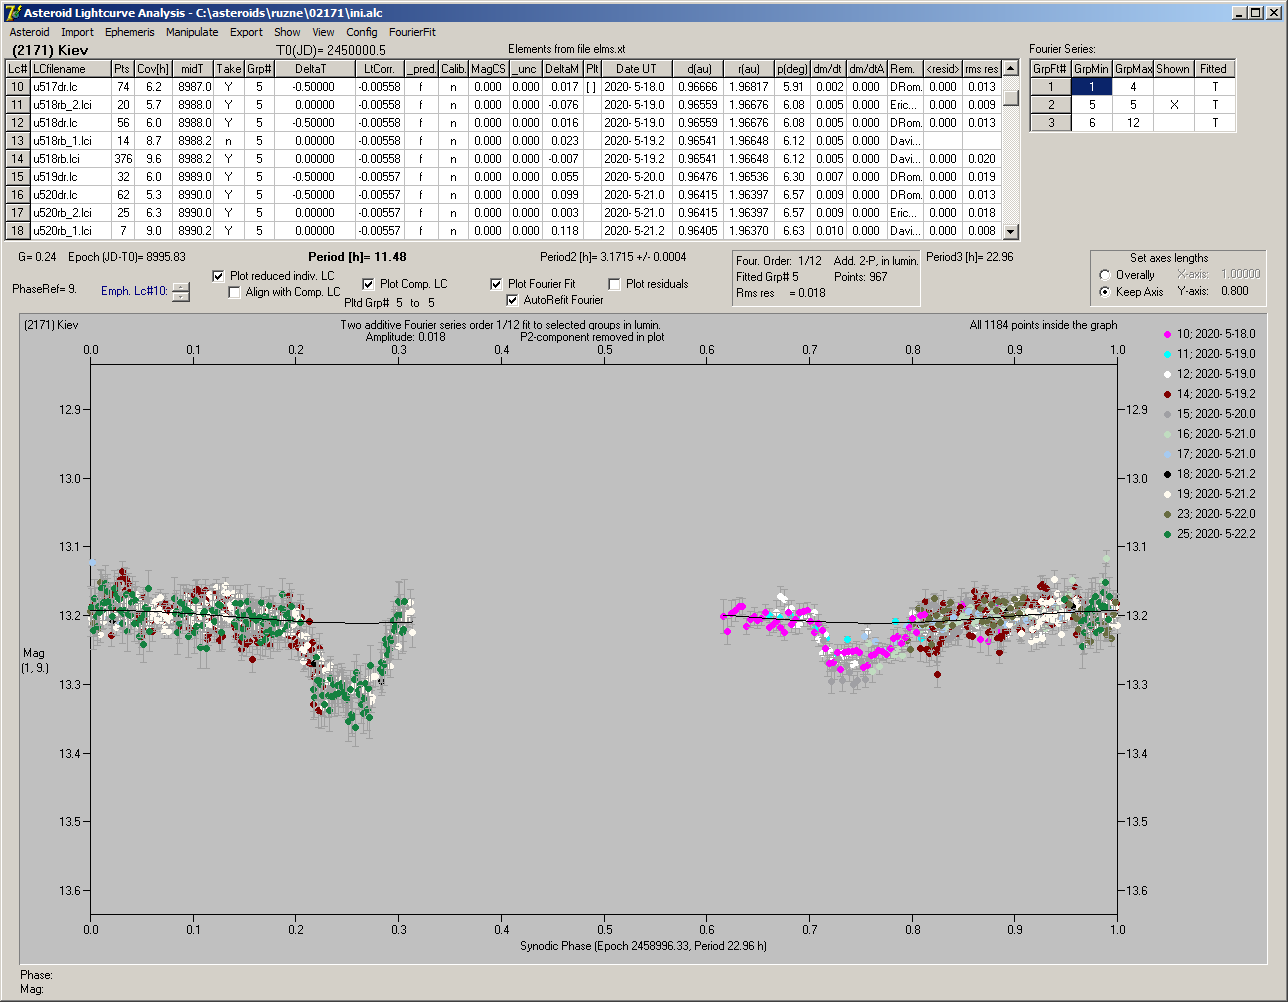Click filename cell u518rb_2.lci

pyautogui.click(x=70, y=105)
